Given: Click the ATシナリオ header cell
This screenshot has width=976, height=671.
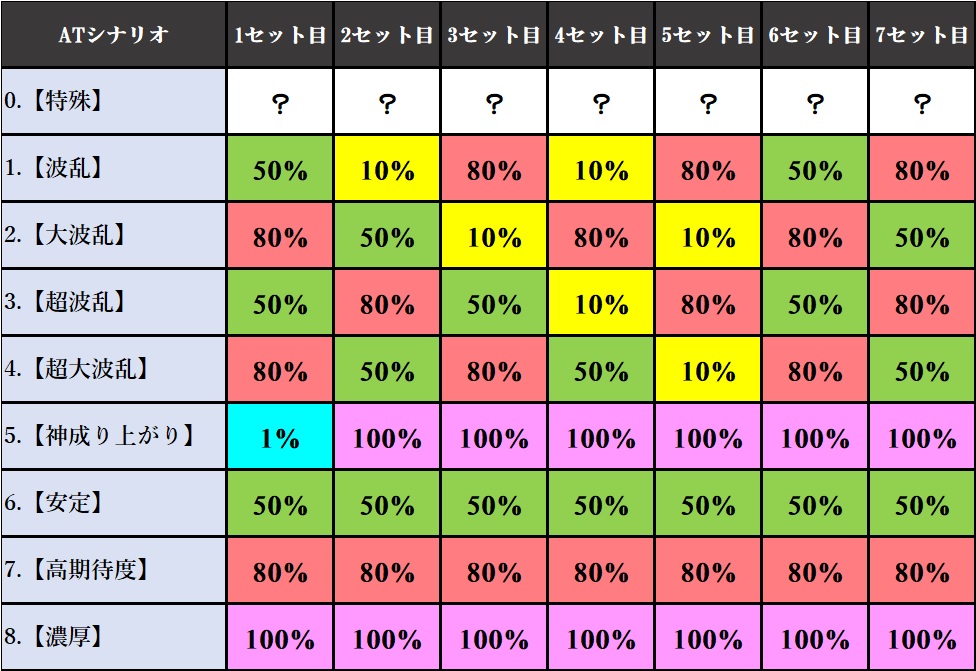Looking at the screenshot, I should pos(113,34).
